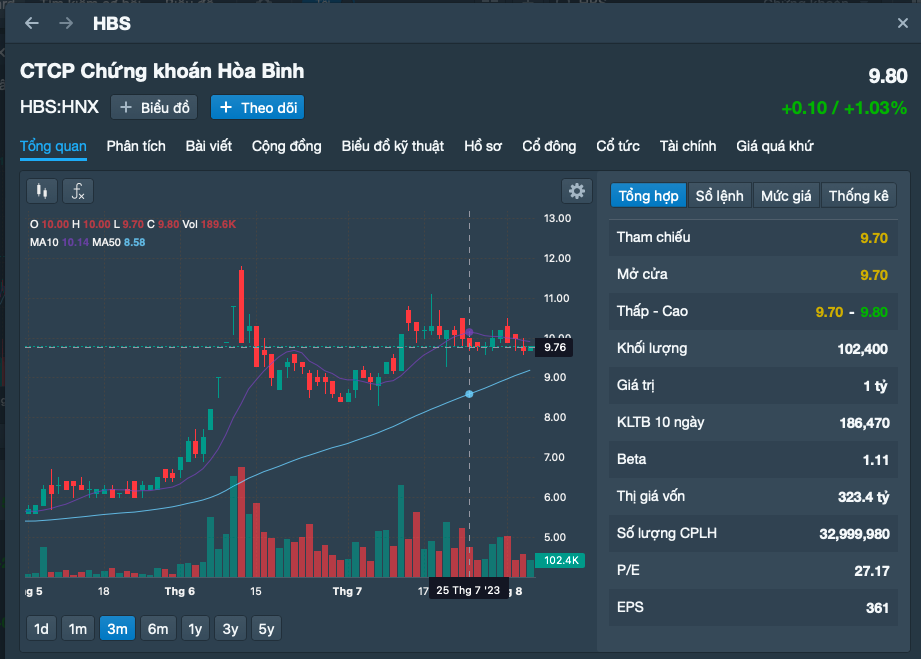921x659 pixels.
Task: Go back with the left arrow icon
Action: pyautogui.click(x=32, y=23)
